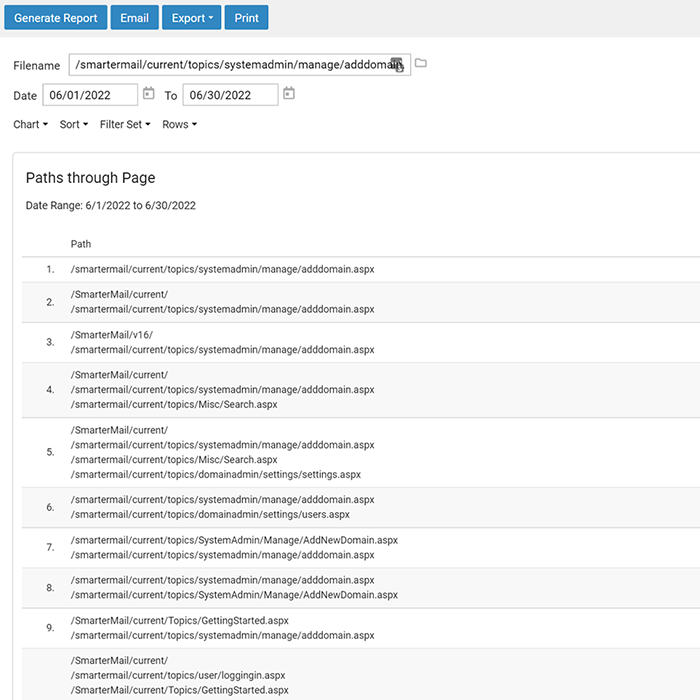Image resolution: width=700 pixels, height=700 pixels.
Task: Click the folder browse icon beside Filename
Action: click(x=421, y=63)
